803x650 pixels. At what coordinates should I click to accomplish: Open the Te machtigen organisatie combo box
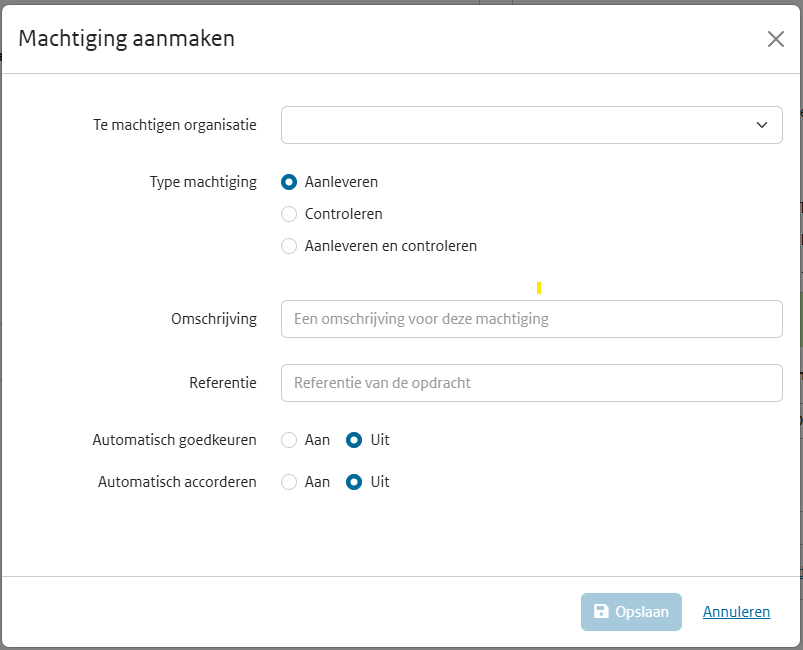pyautogui.click(x=520, y=125)
